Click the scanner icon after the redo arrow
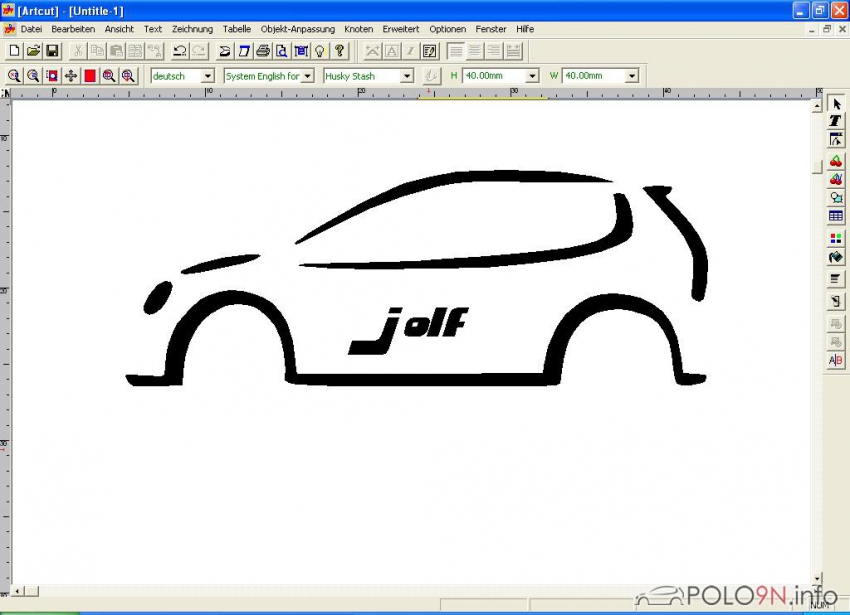Viewport: 850px width, 615px height. pyautogui.click(x=224, y=51)
